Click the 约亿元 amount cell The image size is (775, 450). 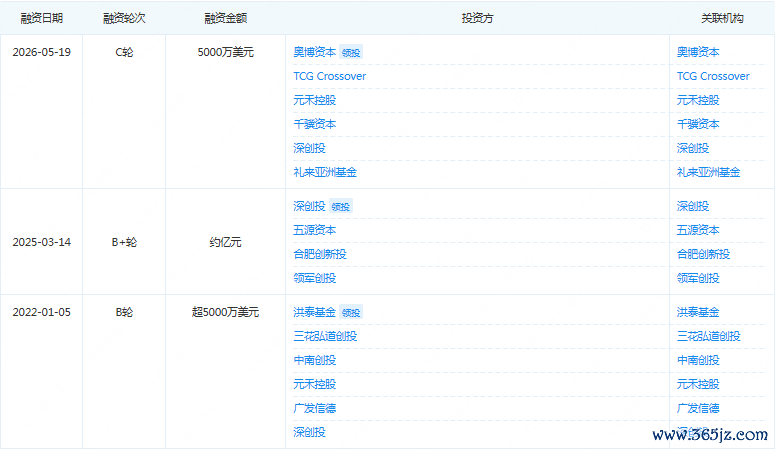(225, 242)
